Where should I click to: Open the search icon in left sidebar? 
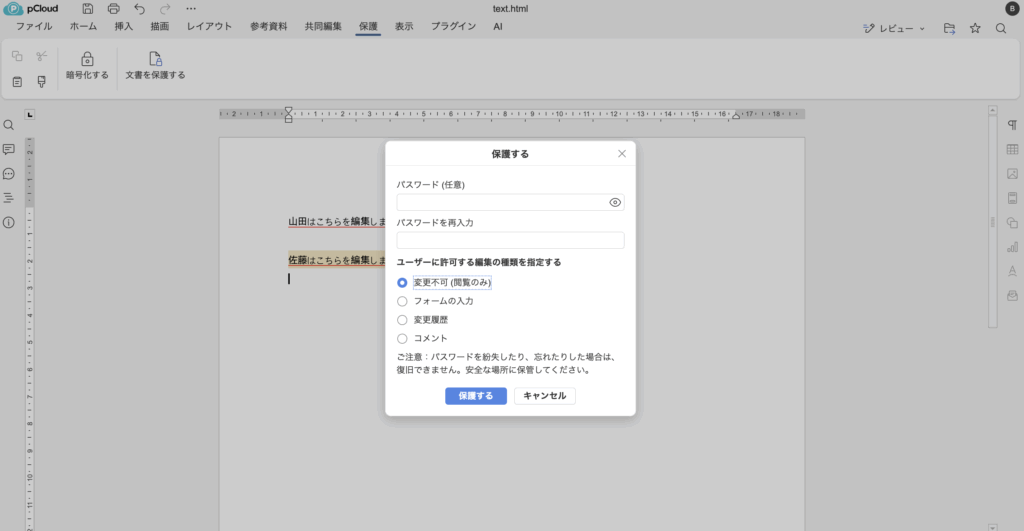tap(8, 125)
